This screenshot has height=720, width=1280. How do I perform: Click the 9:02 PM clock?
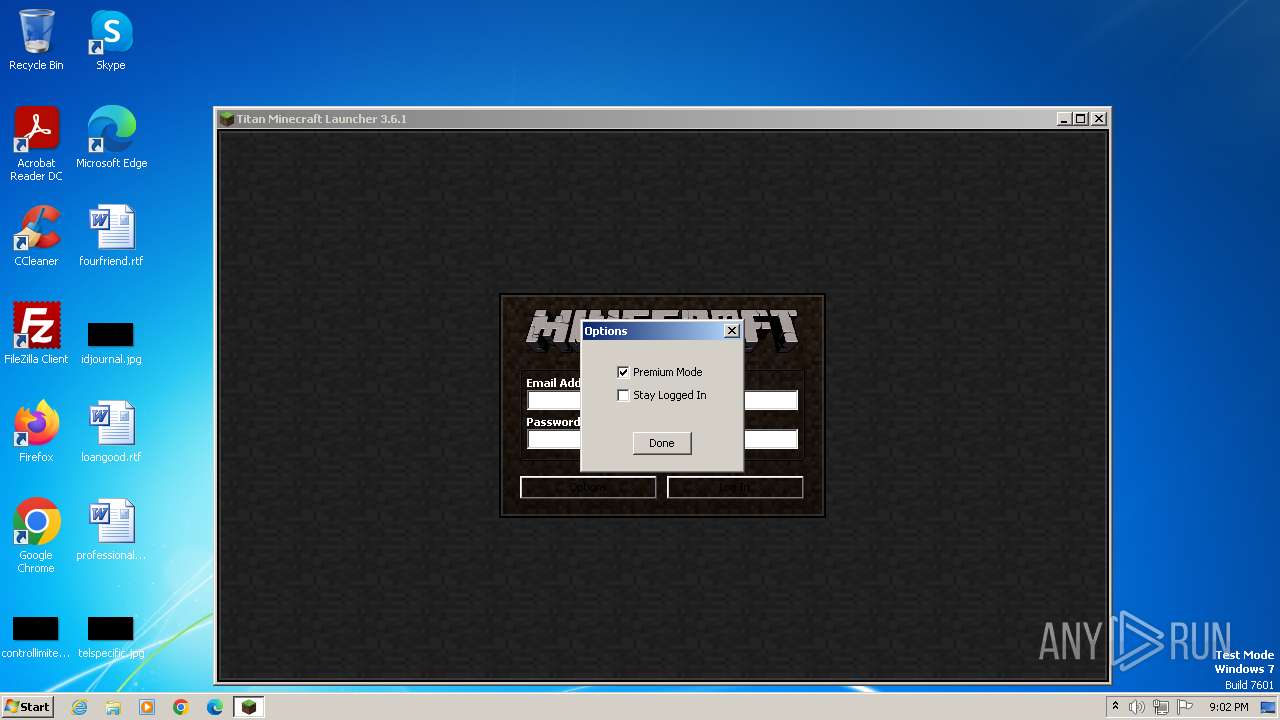point(1228,707)
